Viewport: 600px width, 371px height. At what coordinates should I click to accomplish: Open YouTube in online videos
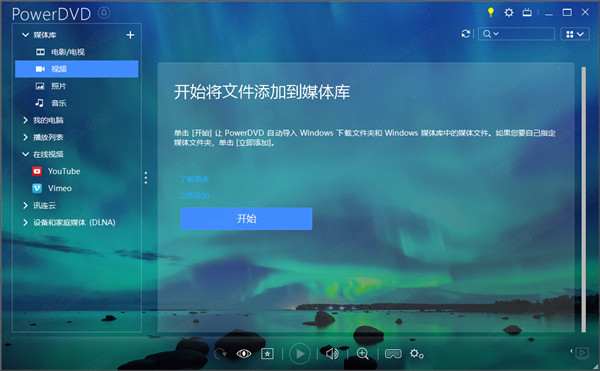pyautogui.click(x=64, y=171)
